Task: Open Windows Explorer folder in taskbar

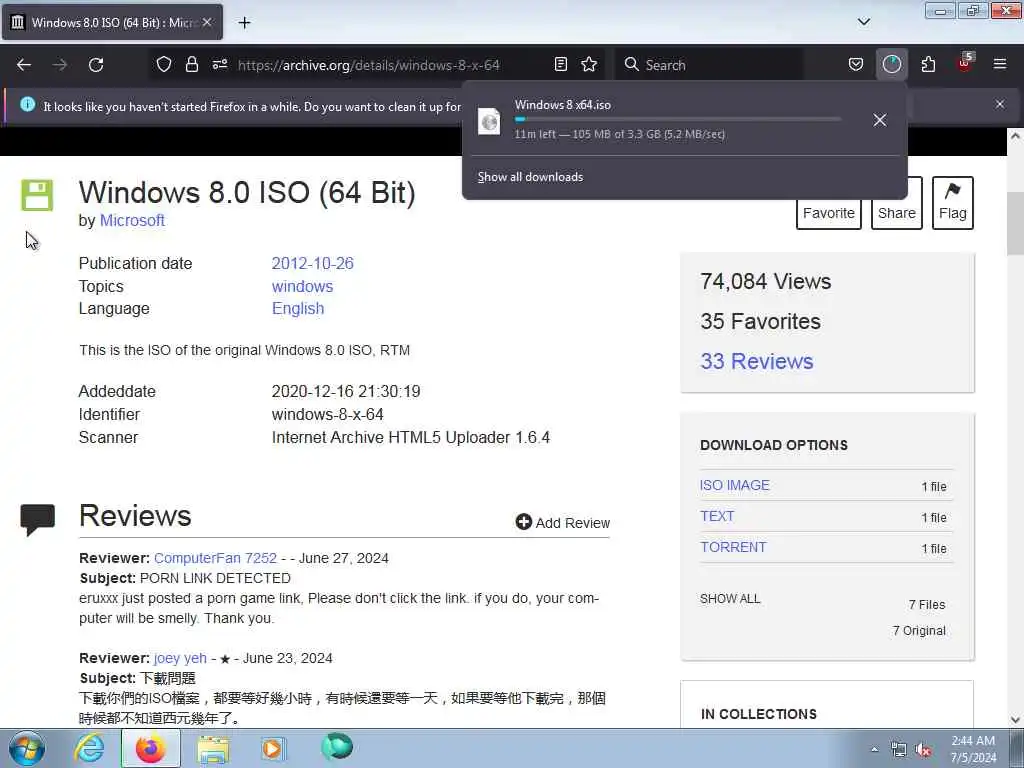Action: point(213,748)
